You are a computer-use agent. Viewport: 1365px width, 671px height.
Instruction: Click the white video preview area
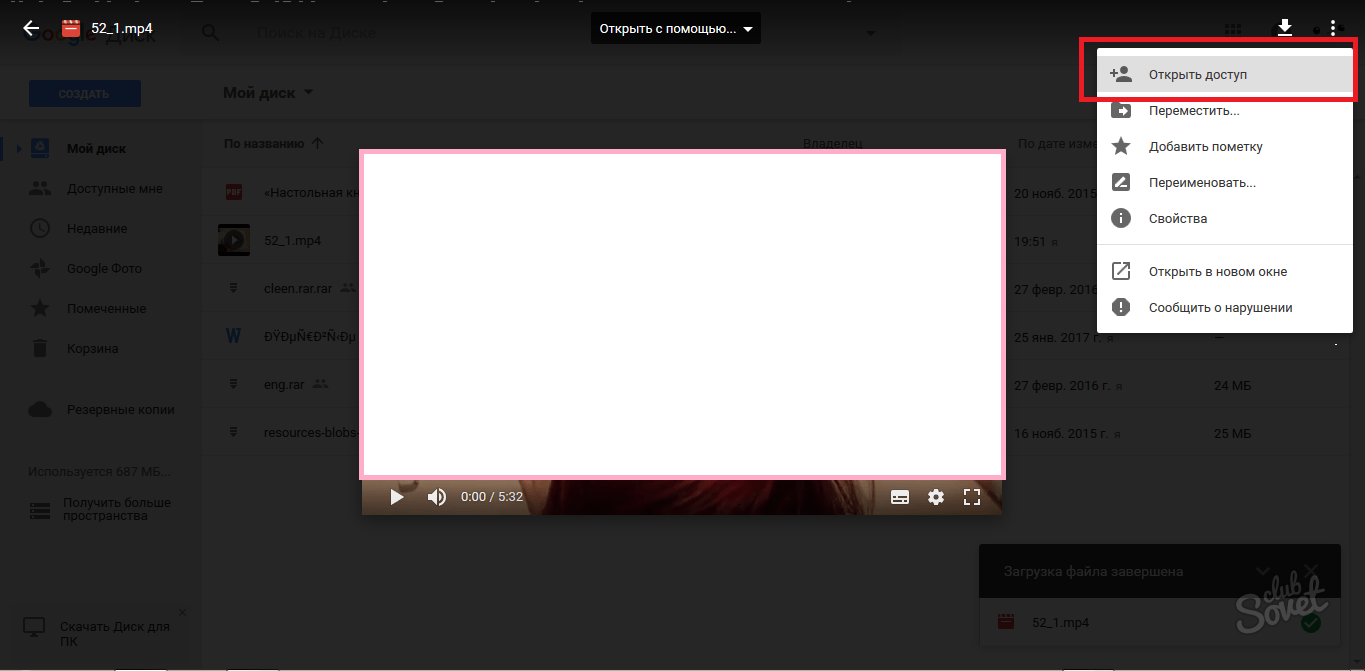[682, 315]
